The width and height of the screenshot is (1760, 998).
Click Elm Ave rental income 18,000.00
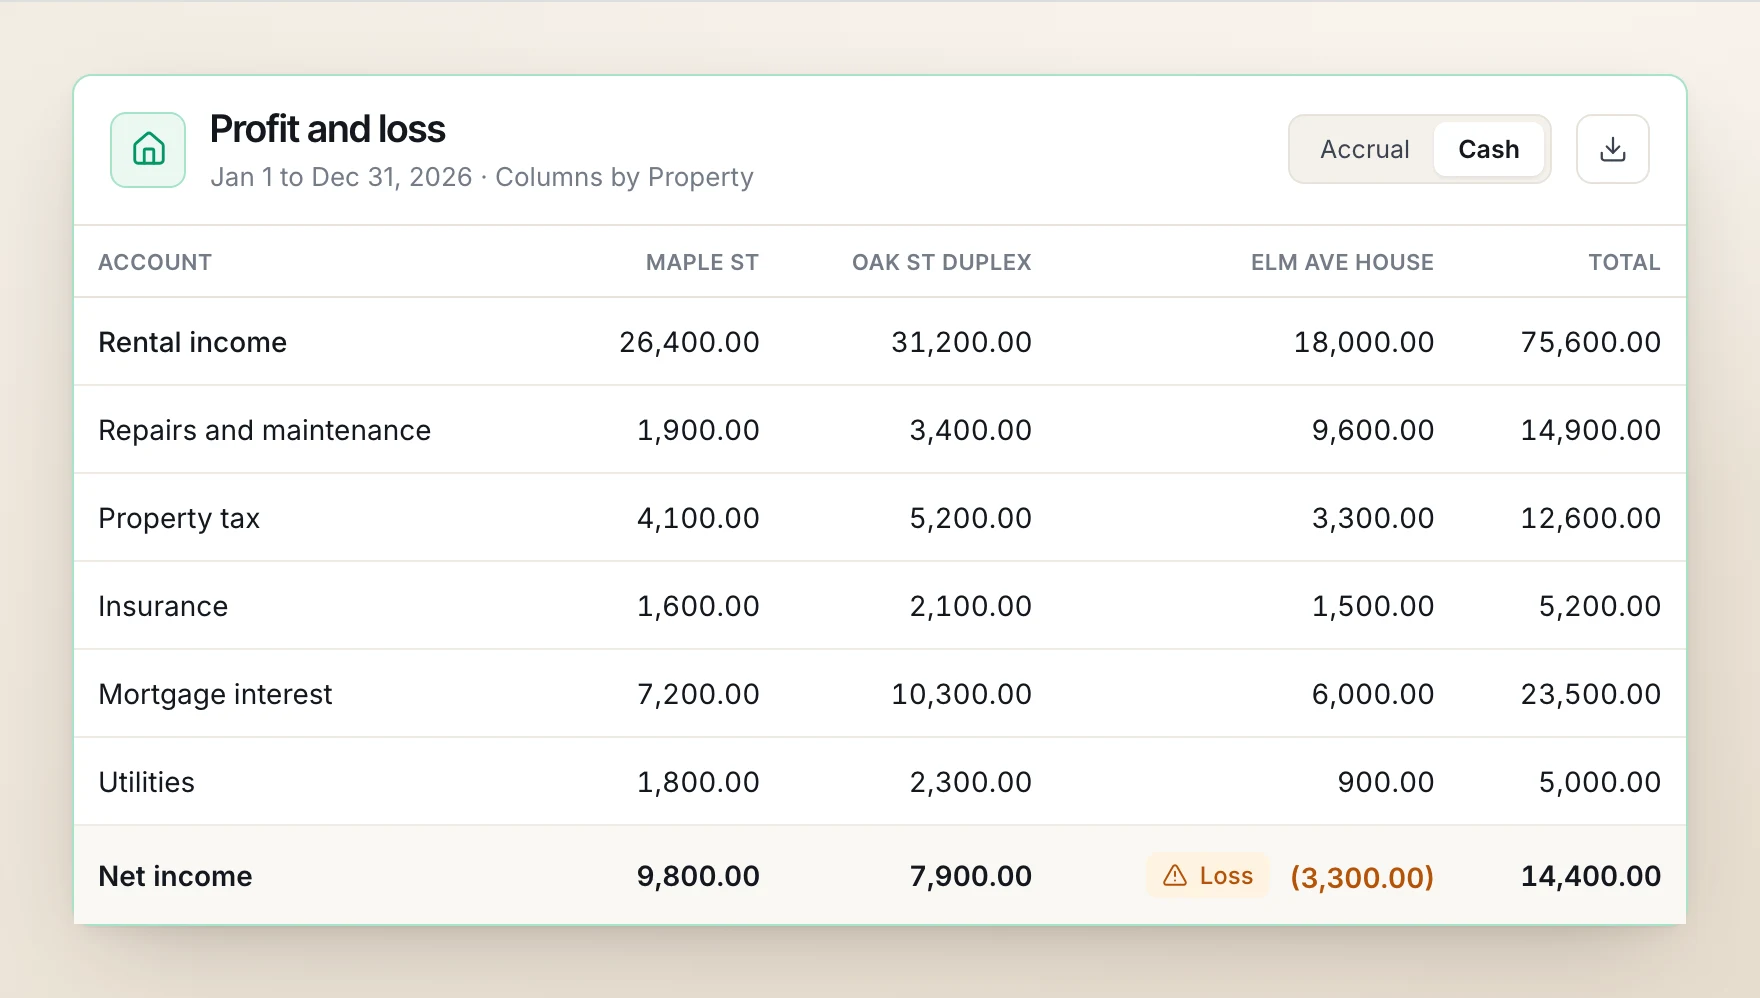[x=1364, y=342]
